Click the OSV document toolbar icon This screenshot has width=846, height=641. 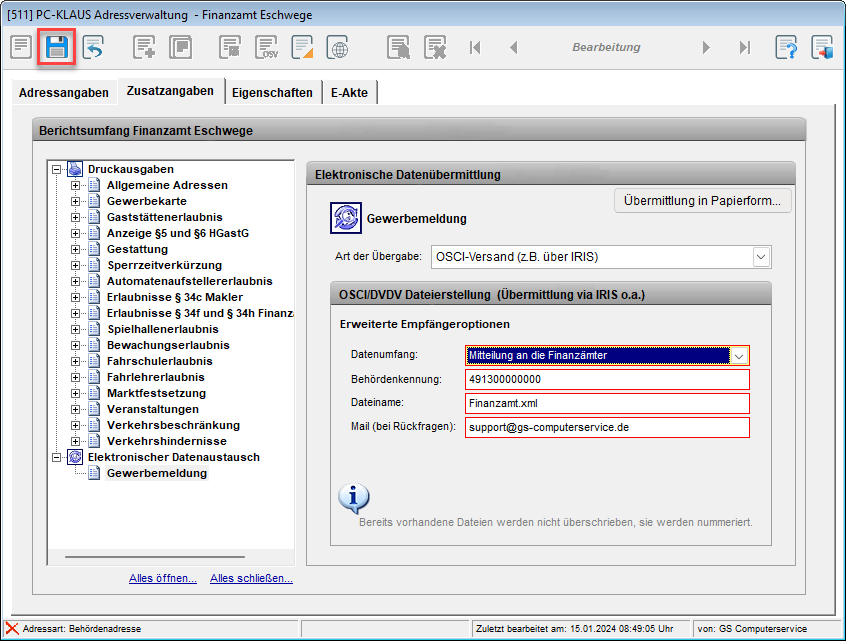(x=267, y=47)
